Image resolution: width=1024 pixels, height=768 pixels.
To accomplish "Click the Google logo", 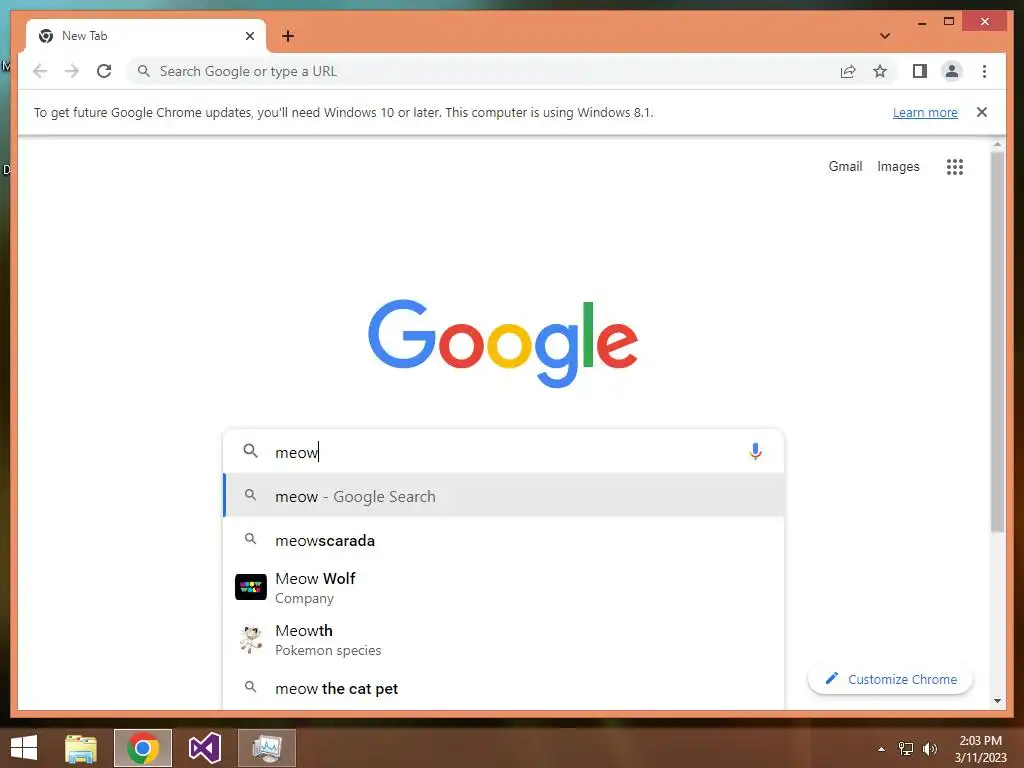I will tap(503, 343).
